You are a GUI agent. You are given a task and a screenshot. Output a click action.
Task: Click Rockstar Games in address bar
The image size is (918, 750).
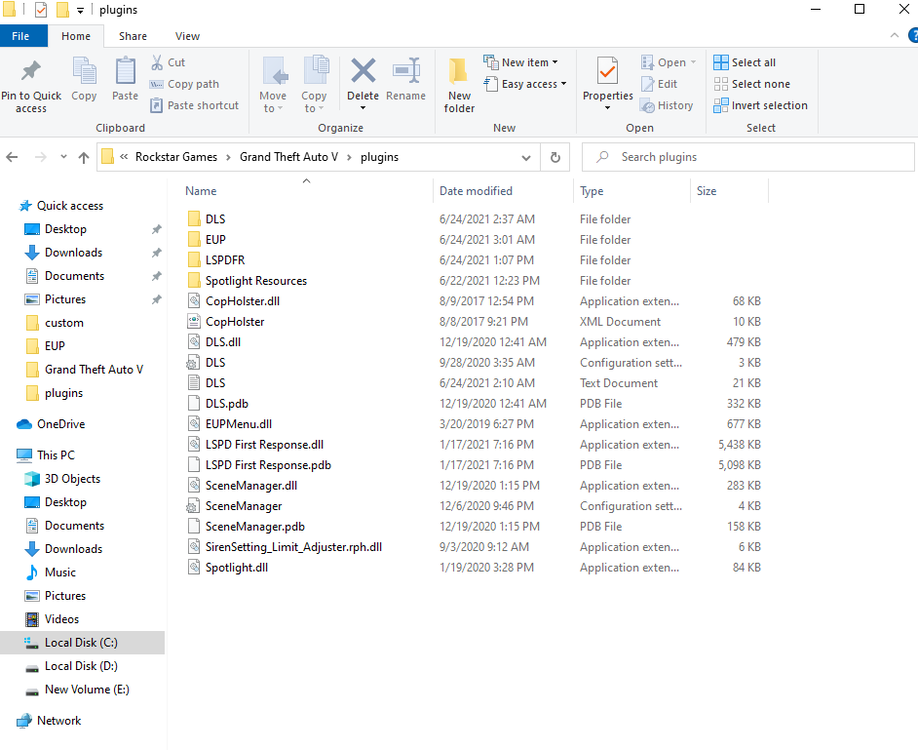click(x=176, y=157)
